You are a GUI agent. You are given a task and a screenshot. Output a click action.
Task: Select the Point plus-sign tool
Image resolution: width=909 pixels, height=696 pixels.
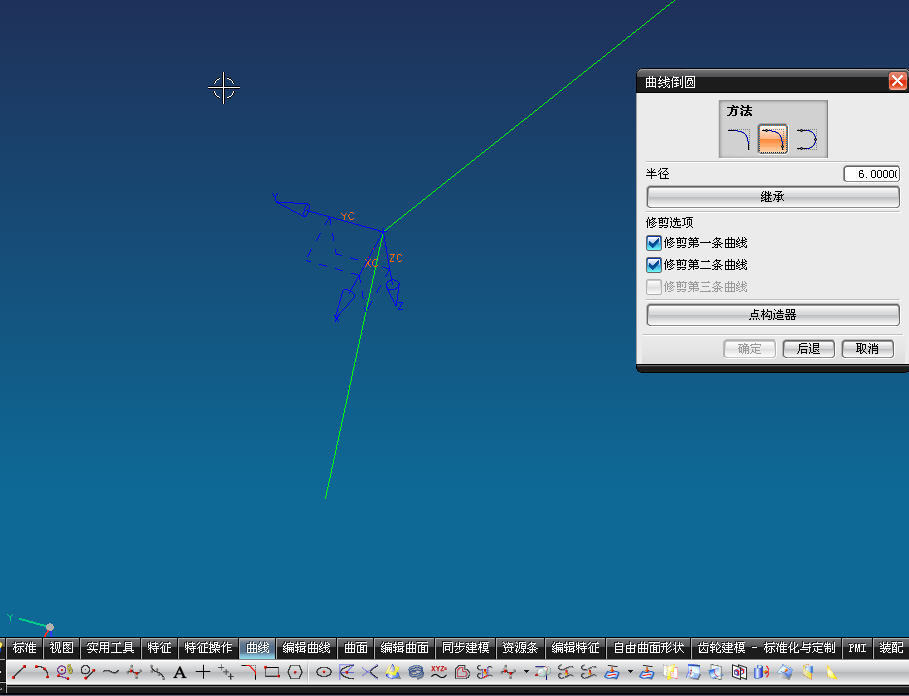pyautogui.click(x=203, y=672)
